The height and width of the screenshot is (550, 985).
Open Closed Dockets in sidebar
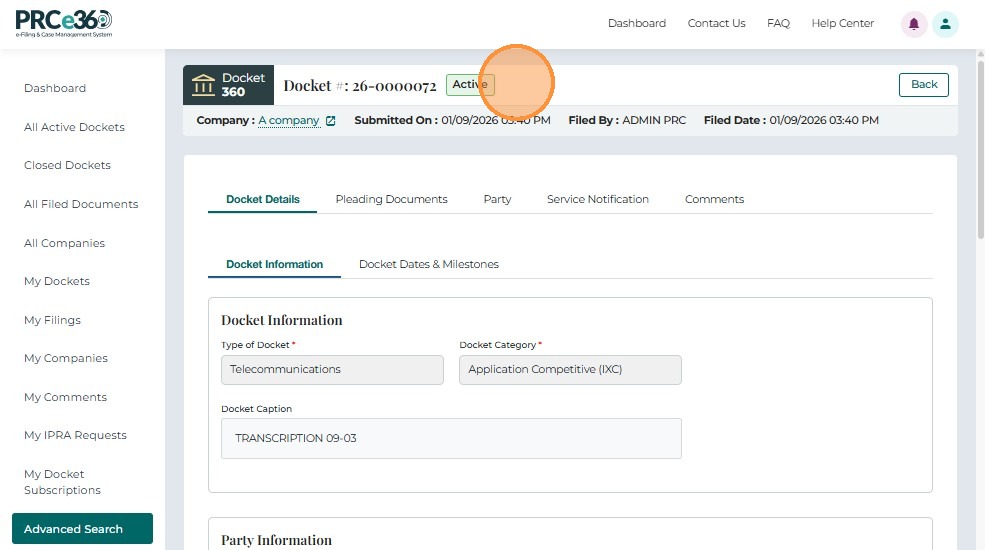tap(67, 165)
